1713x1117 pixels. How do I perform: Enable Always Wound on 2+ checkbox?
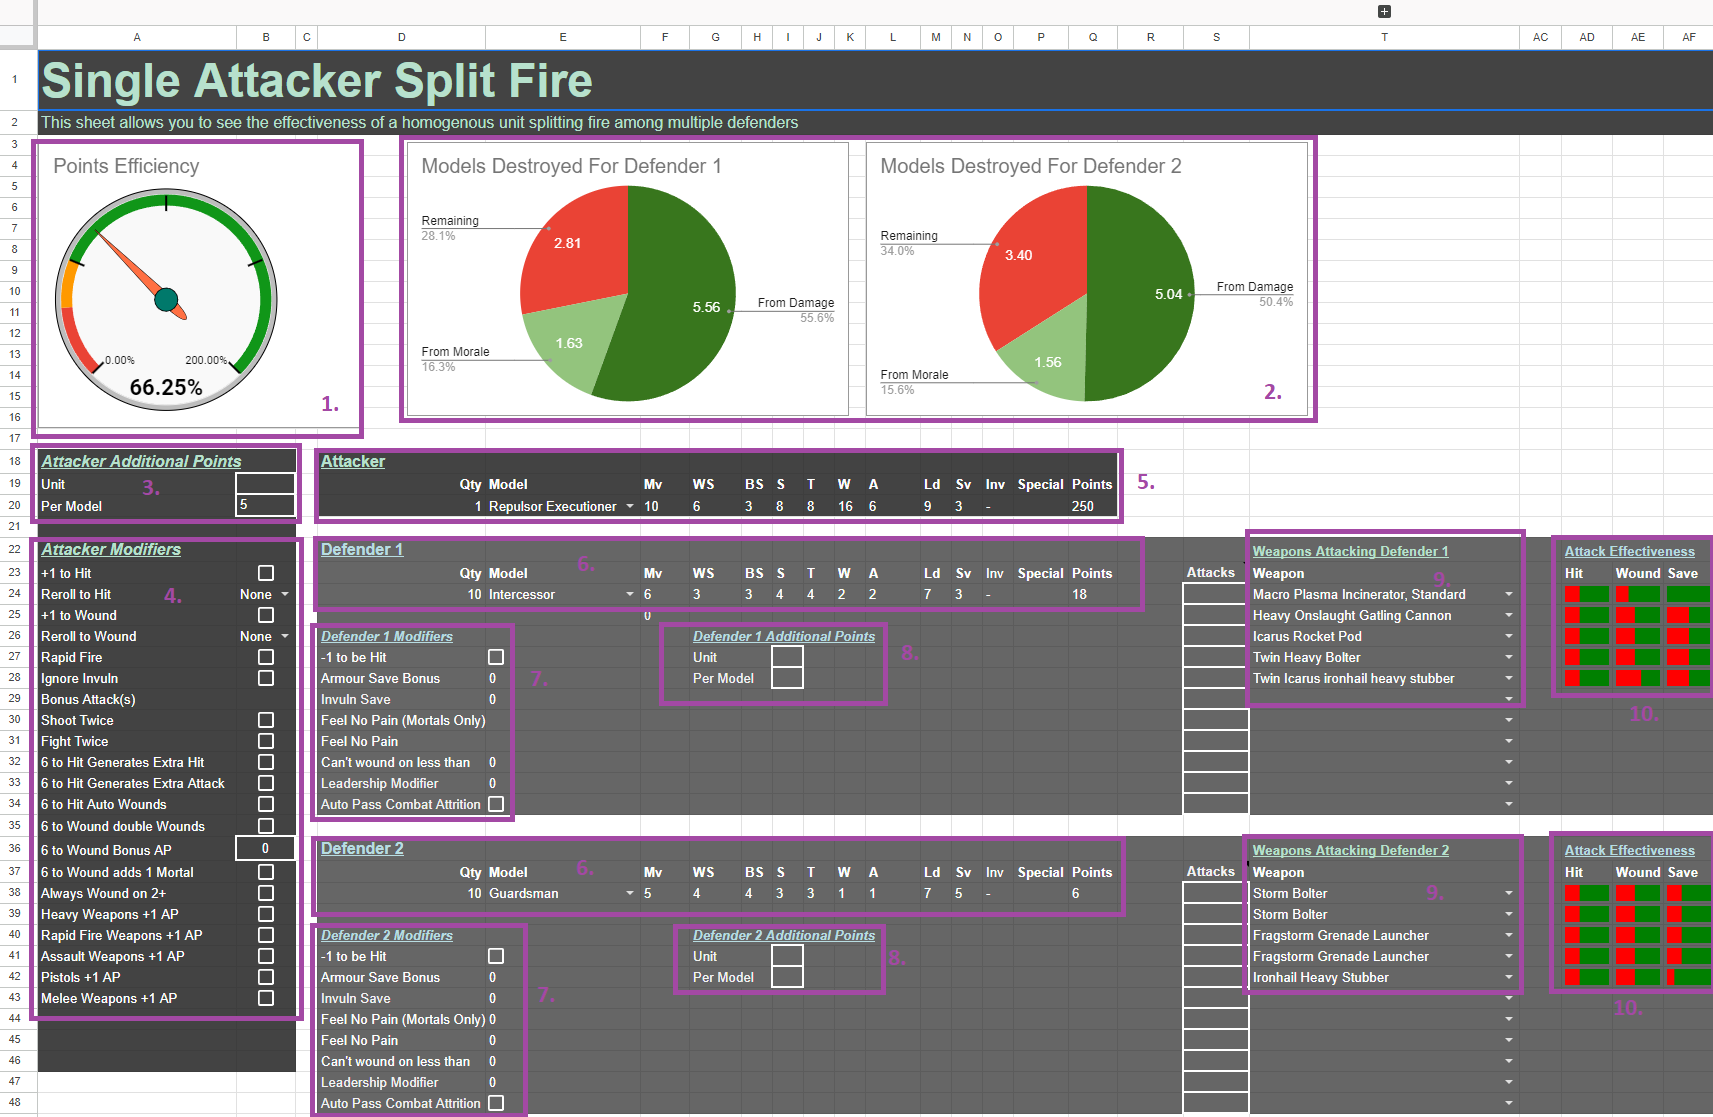(x=266, y=893)
